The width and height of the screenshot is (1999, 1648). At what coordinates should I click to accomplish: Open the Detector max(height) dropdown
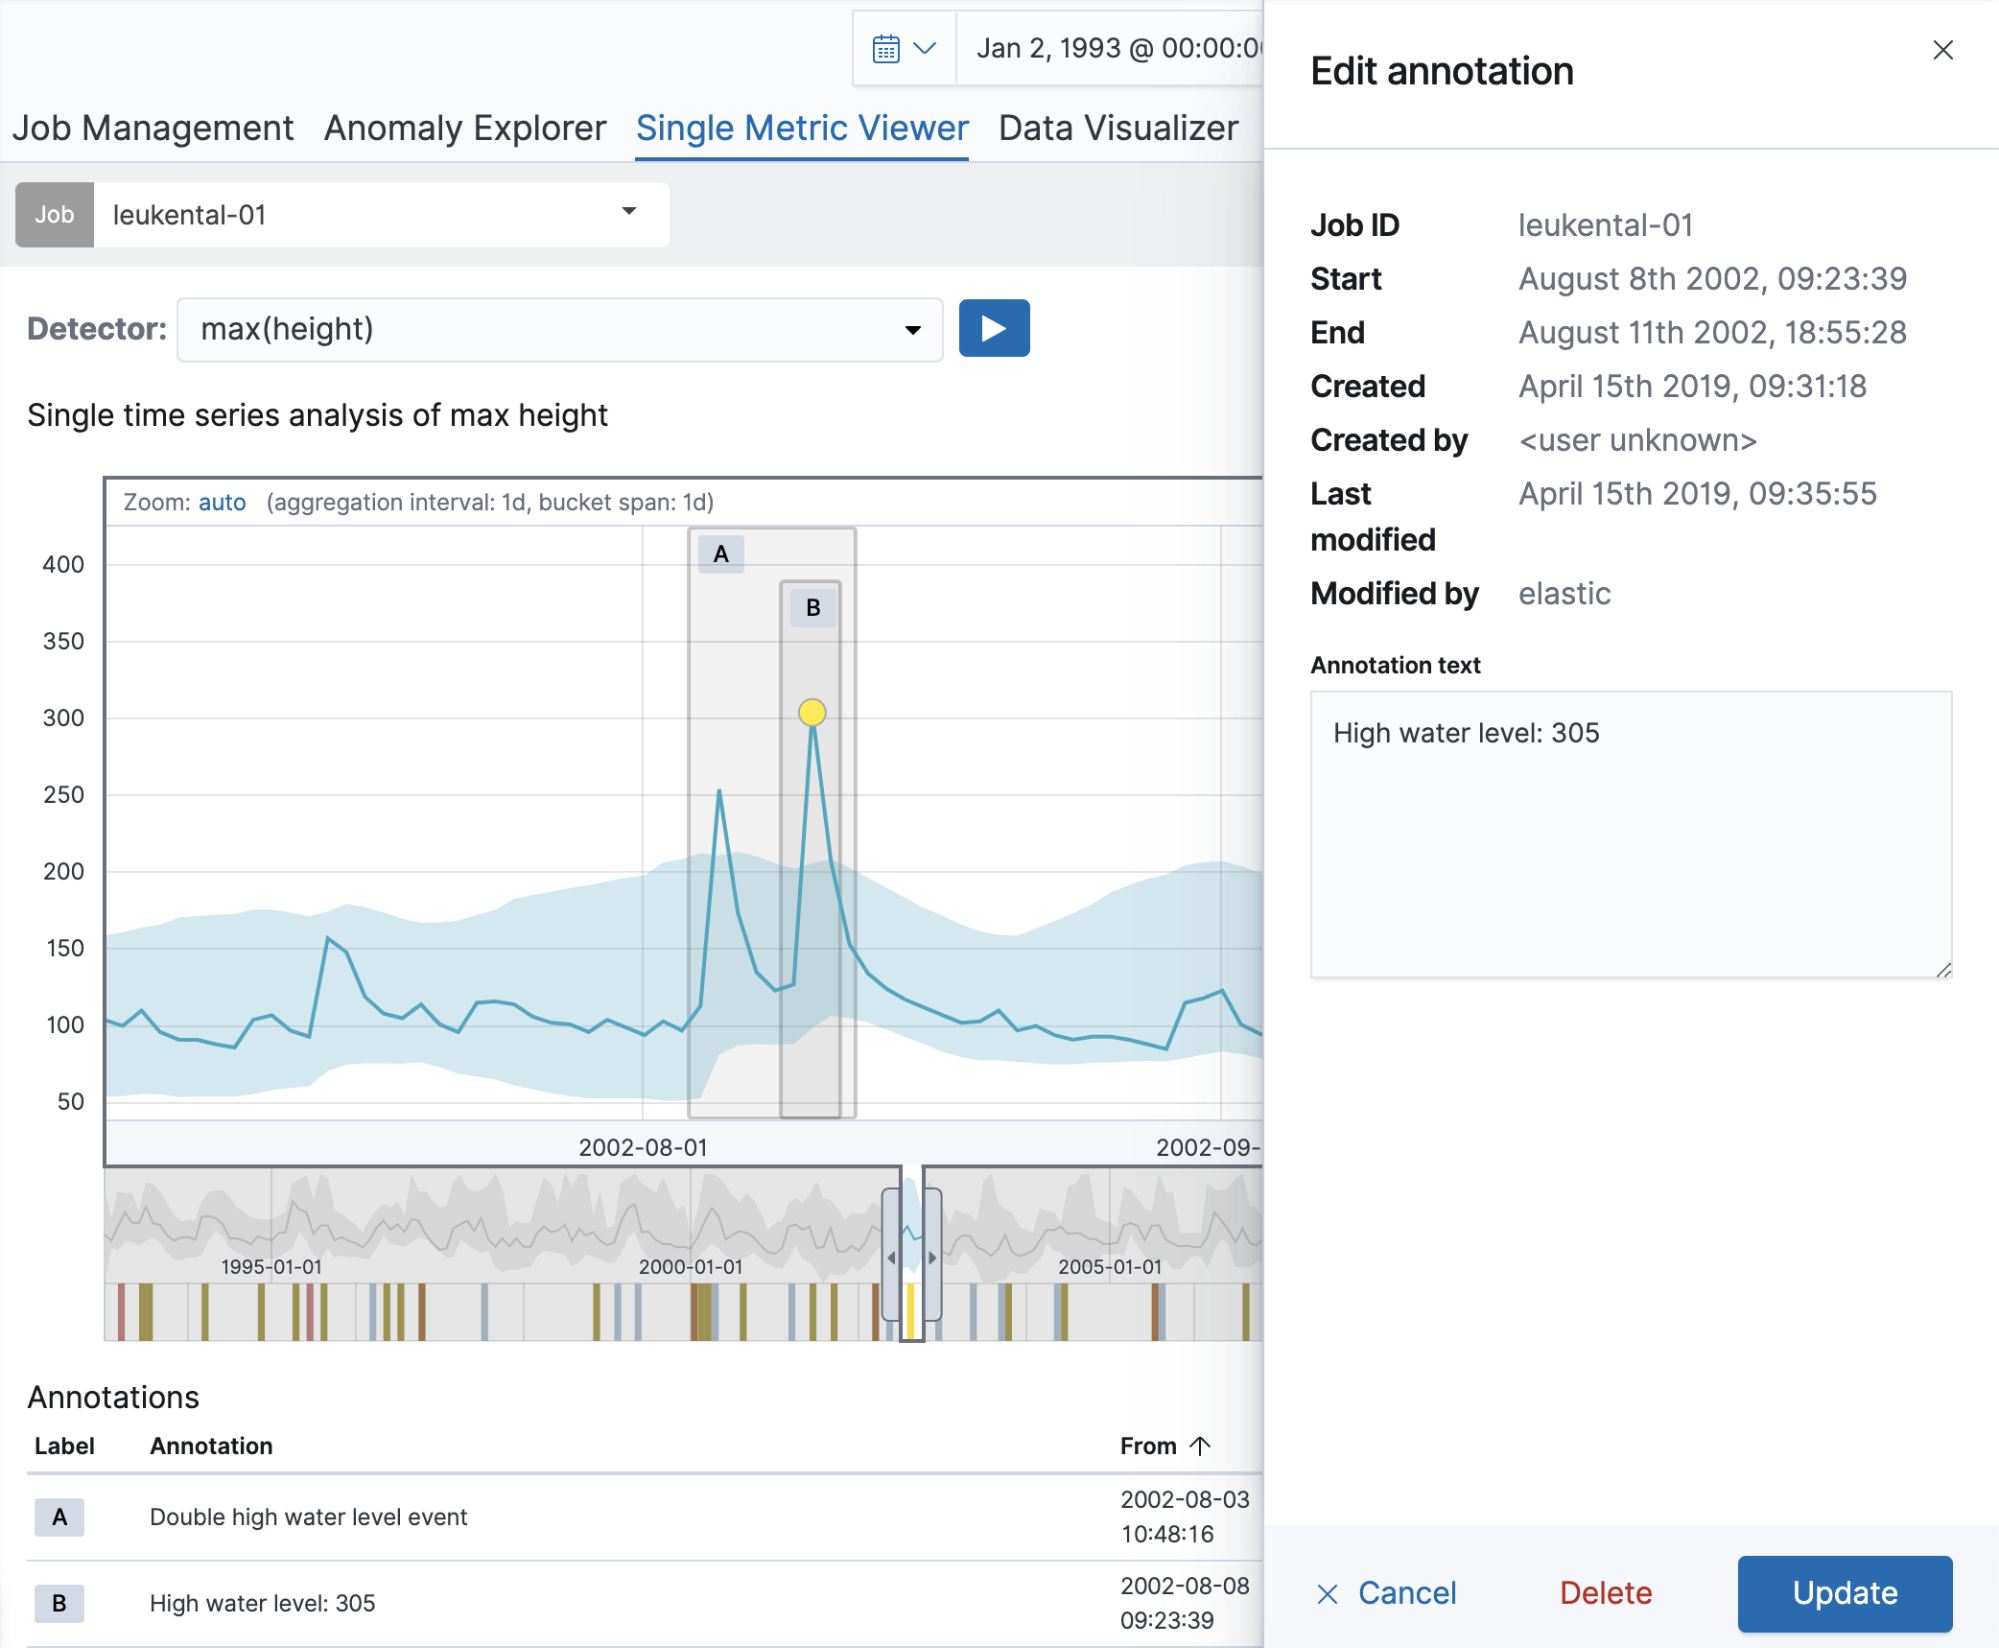coord(912,330)
